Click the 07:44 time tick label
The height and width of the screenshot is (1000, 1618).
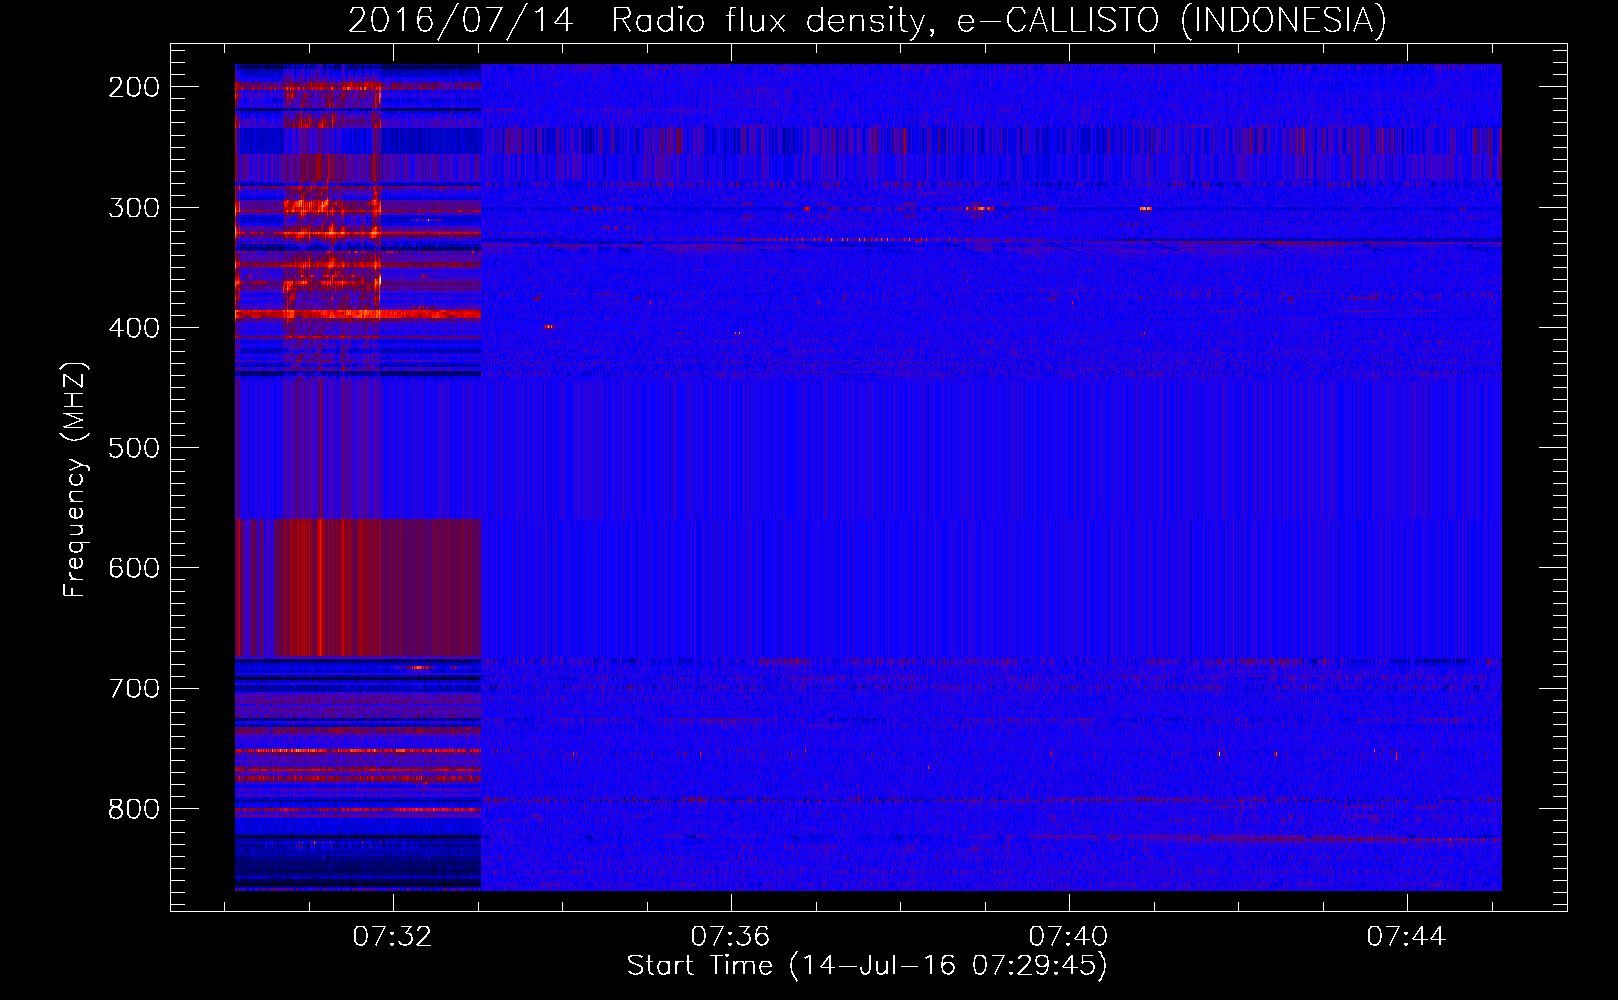[1407, 936]
